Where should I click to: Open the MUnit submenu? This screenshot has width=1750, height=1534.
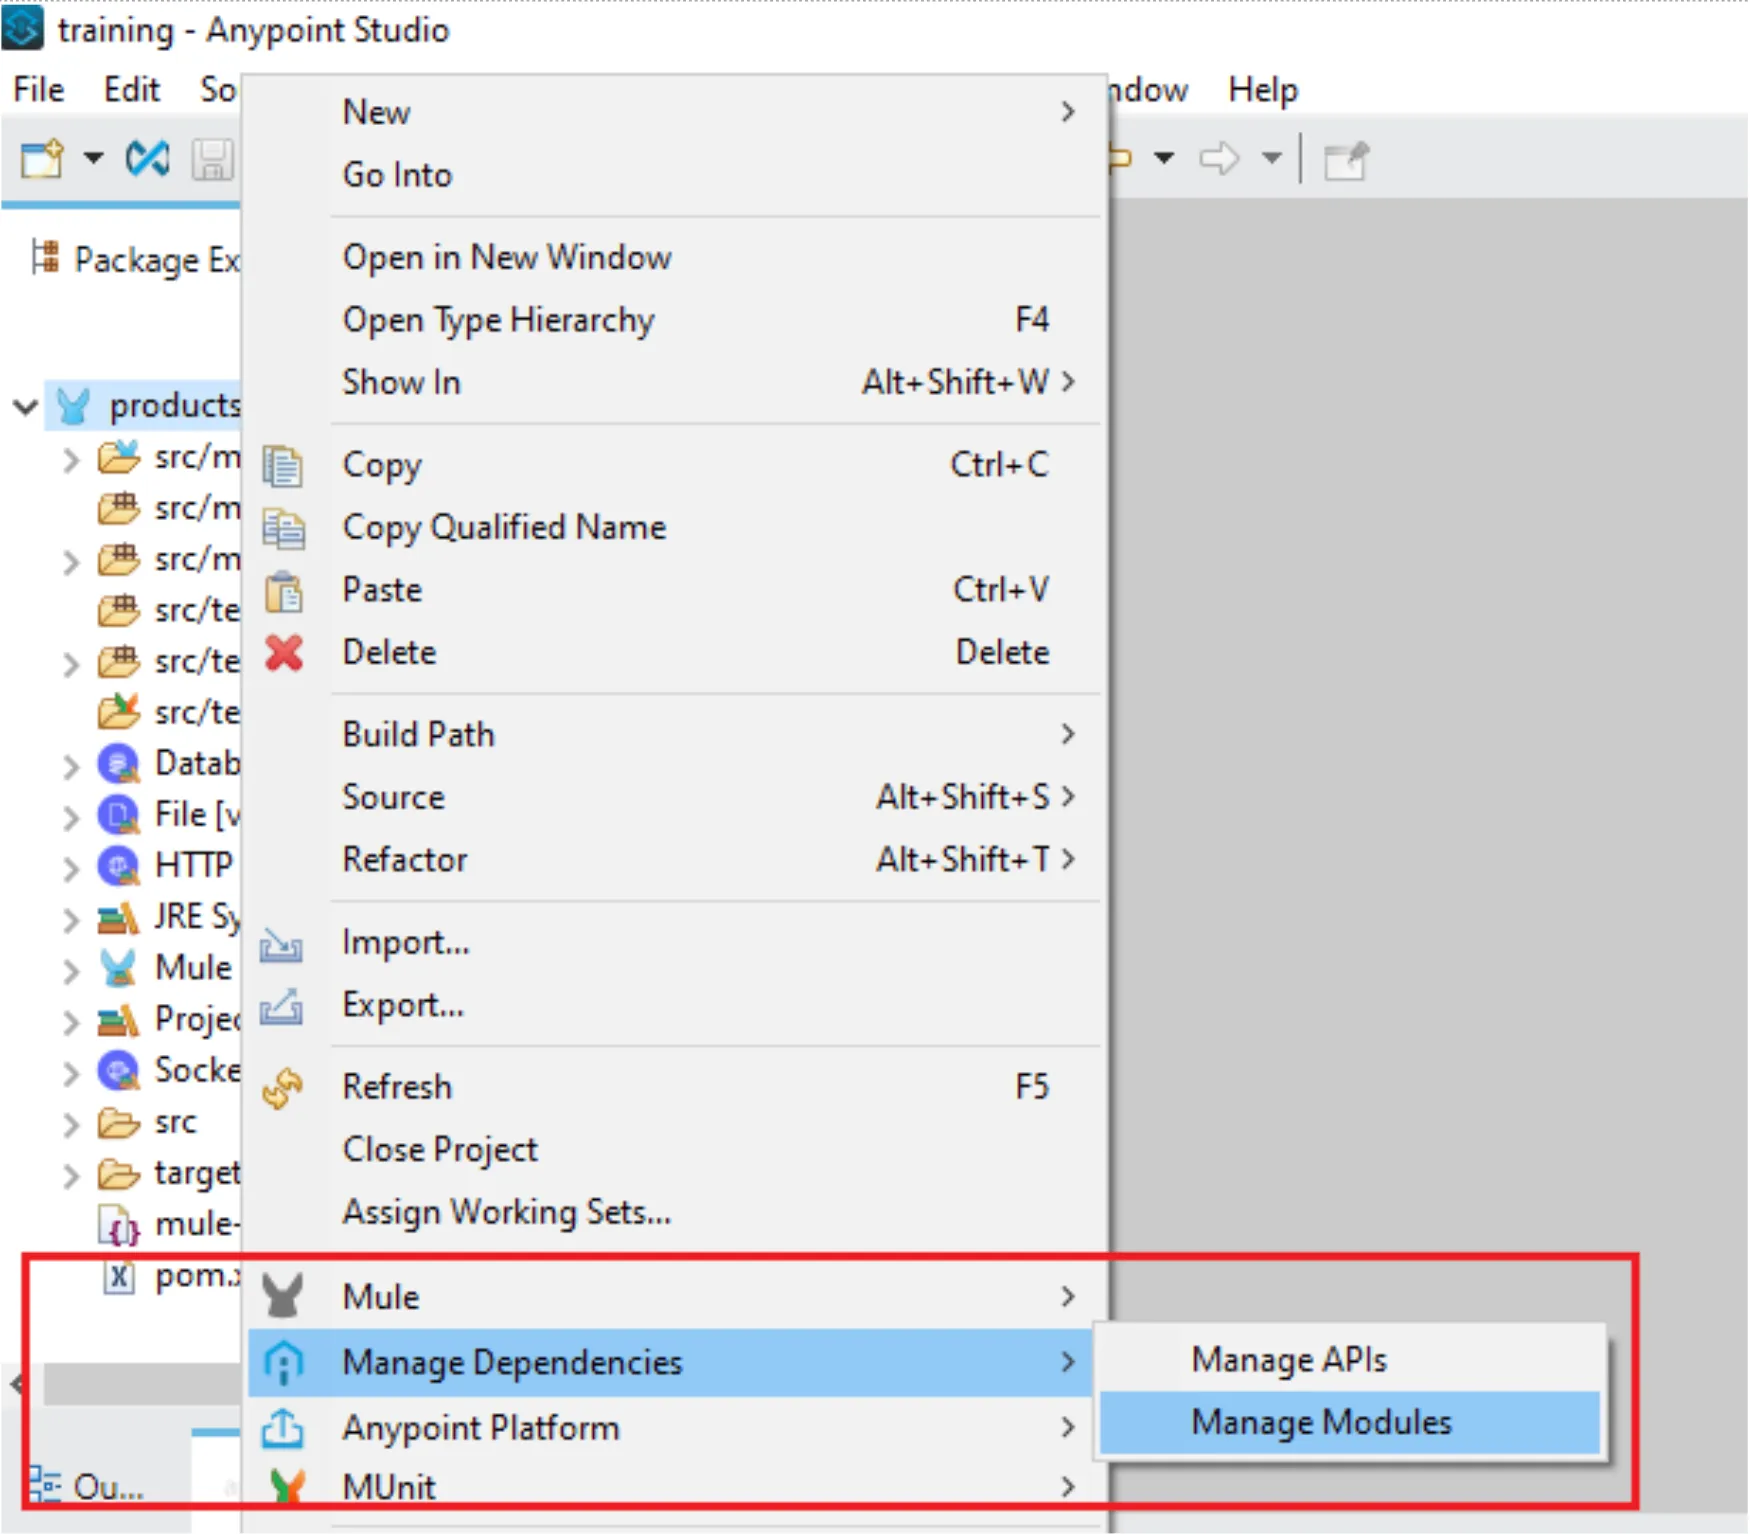tap(675, 1487)
